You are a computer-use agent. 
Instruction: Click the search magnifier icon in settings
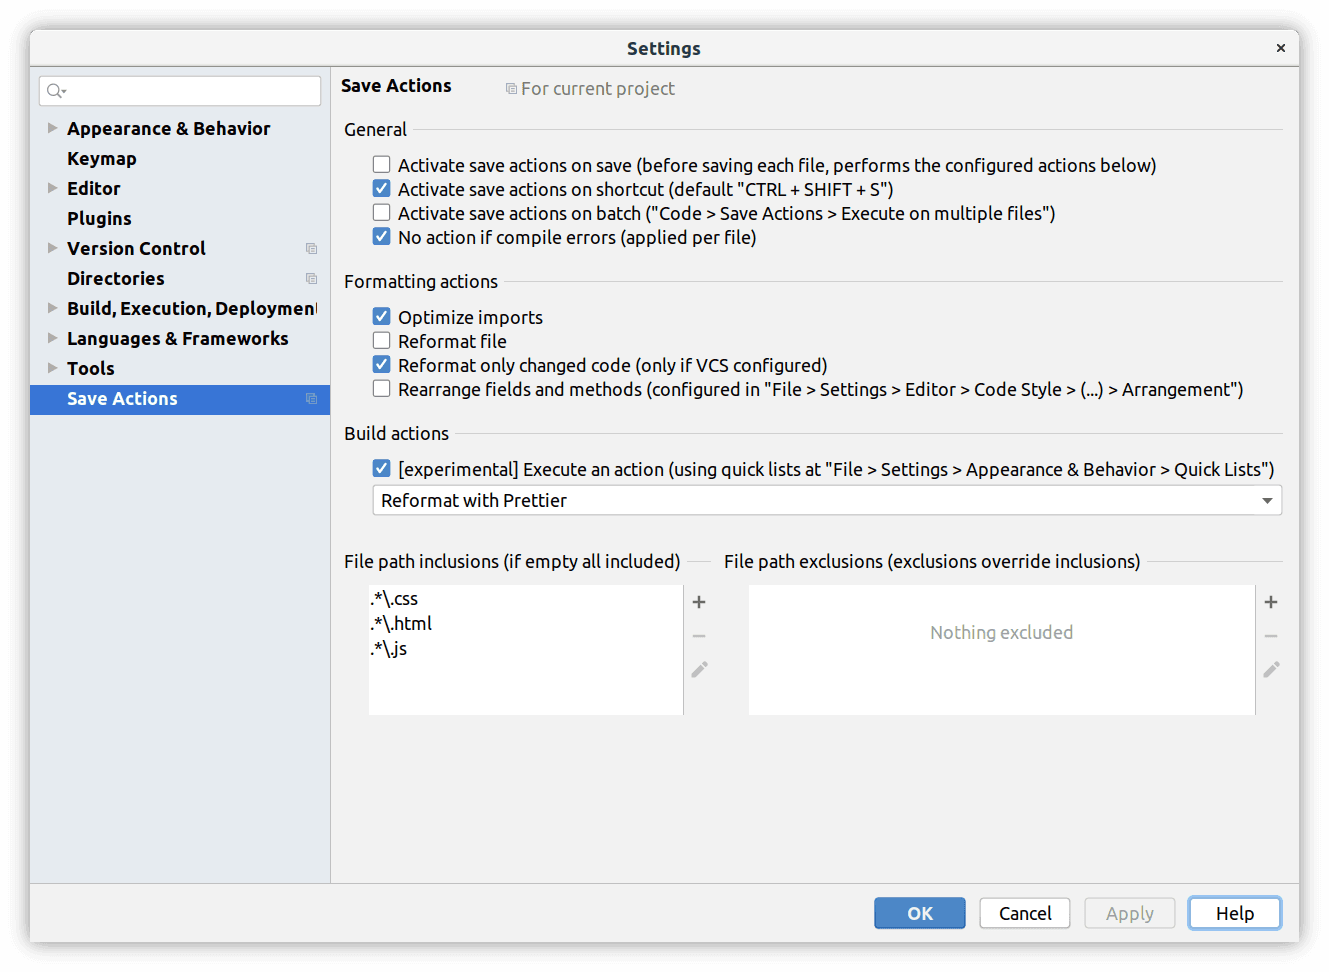[x=56, y=91]
